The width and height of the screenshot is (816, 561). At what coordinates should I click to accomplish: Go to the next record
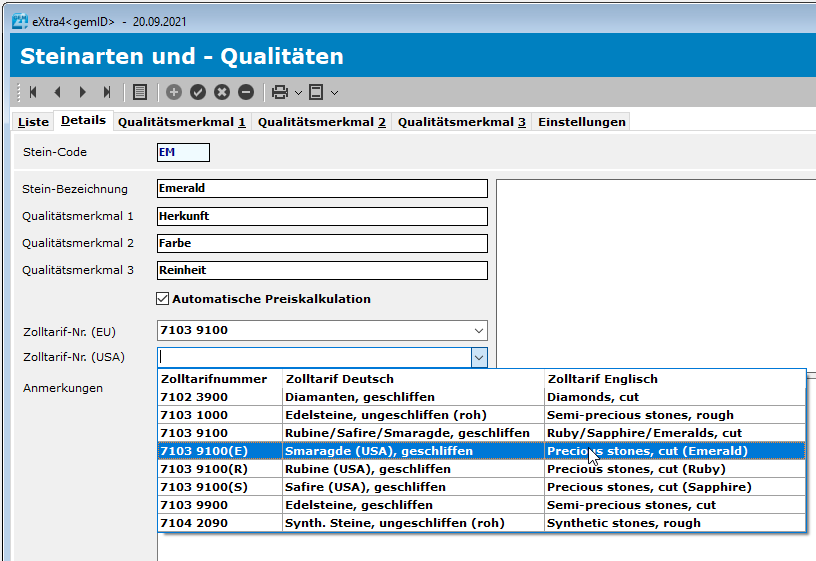pyautogui.click(x=82, y=92)
